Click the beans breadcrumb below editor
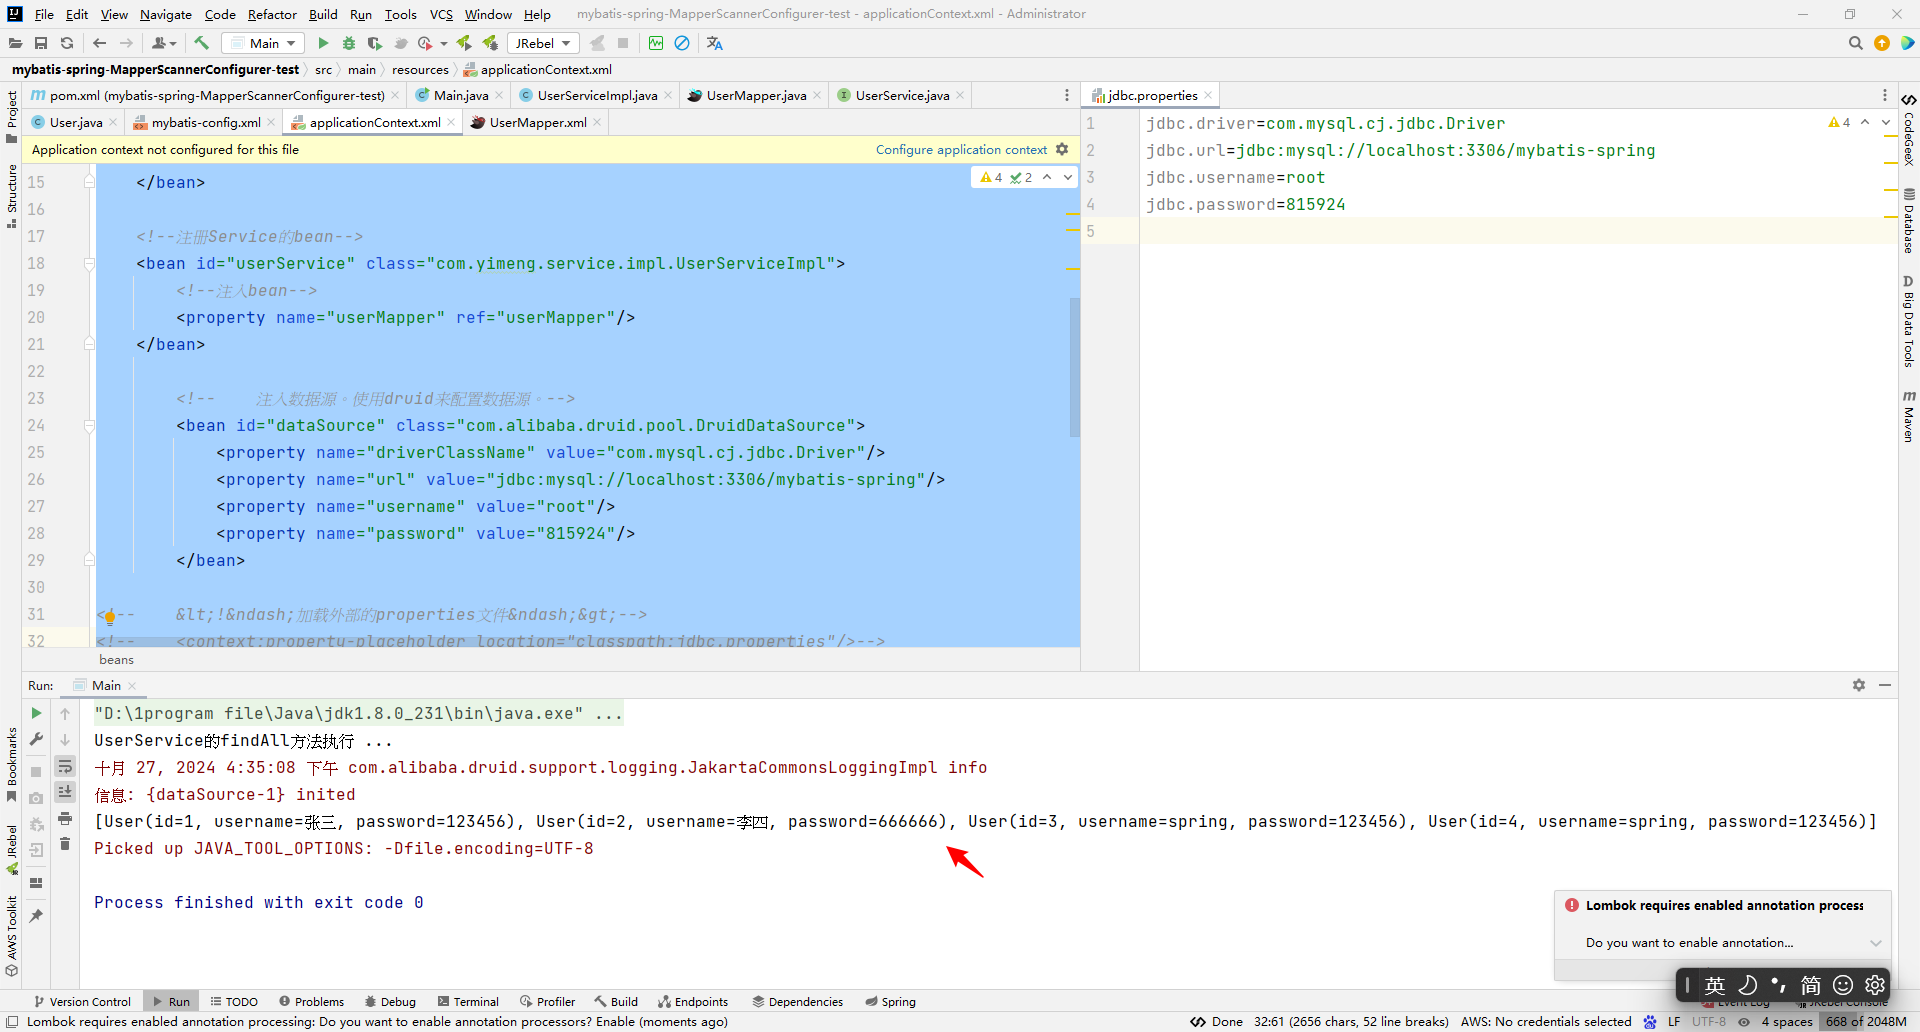Image resolution: width=1920 pixels, height=1032 pixels. point(116,659)
